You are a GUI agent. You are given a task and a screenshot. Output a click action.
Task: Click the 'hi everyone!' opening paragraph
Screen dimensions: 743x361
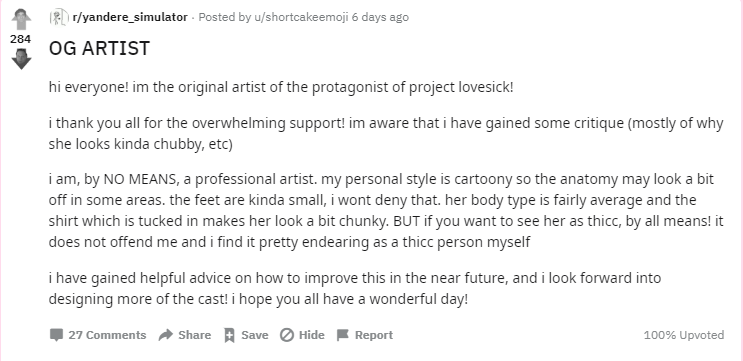pyautogui.click(x=281, y=88)
